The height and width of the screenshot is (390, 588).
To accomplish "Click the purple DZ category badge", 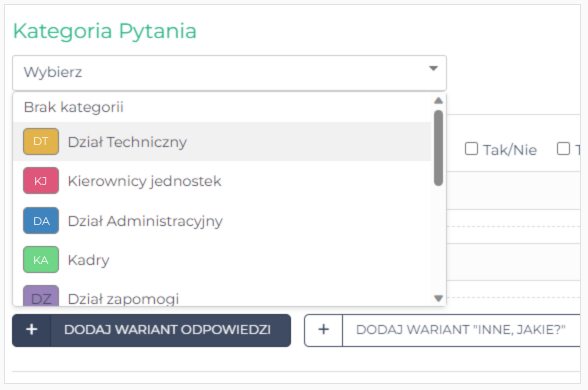I will coord(41,296).
